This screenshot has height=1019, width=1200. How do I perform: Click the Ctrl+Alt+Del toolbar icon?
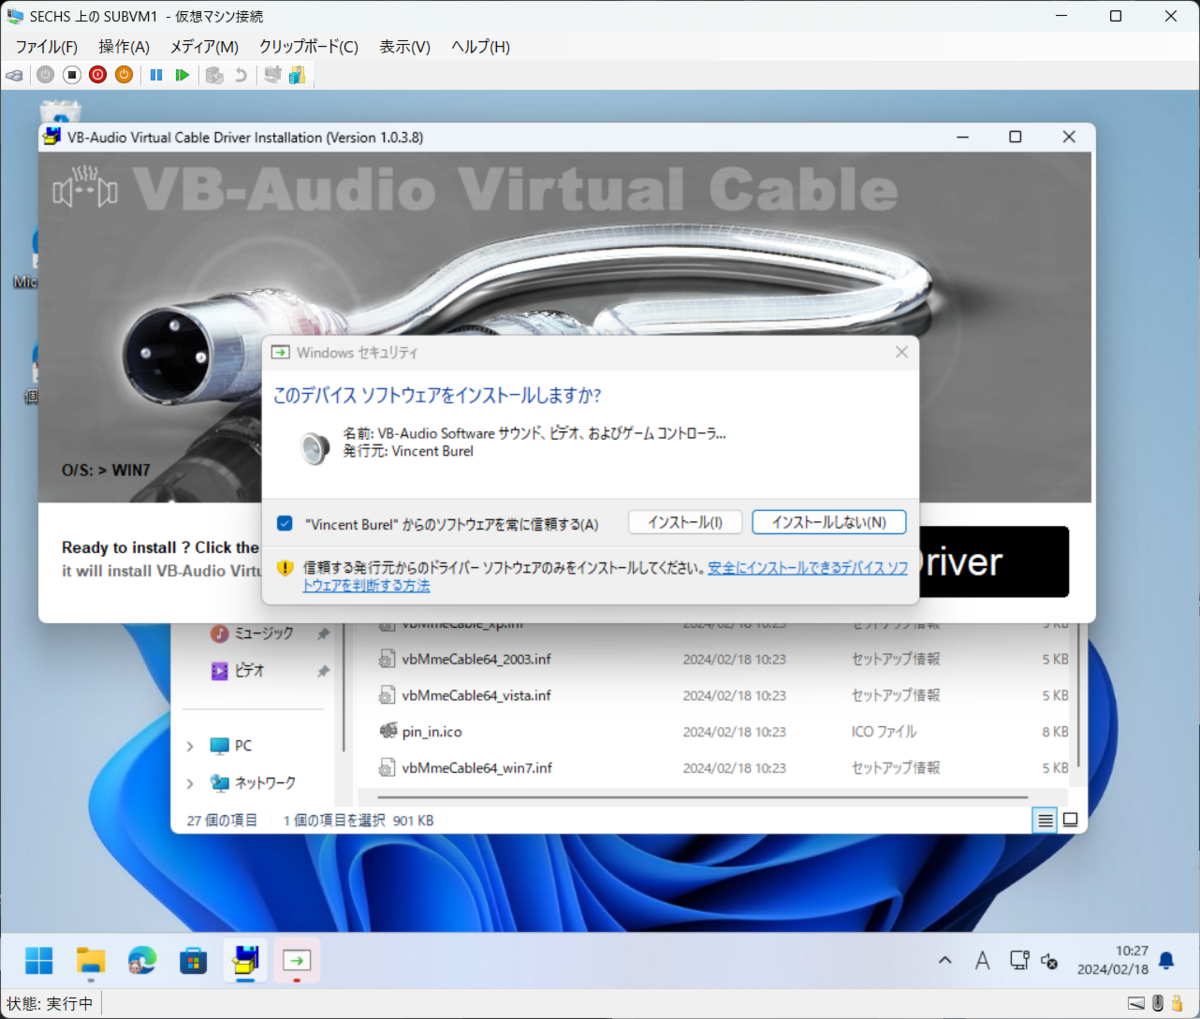tap(15, 75)
